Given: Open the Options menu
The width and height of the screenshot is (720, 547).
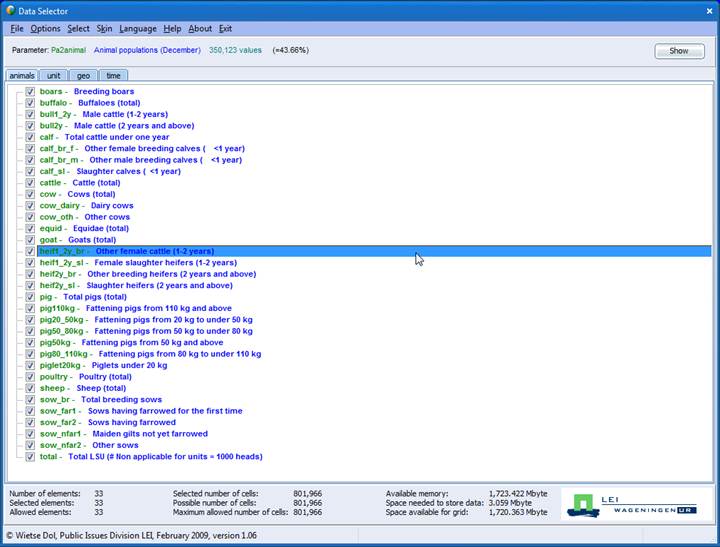Looking at the screenshot, I should pyautogui.click(x=45, y=29).
